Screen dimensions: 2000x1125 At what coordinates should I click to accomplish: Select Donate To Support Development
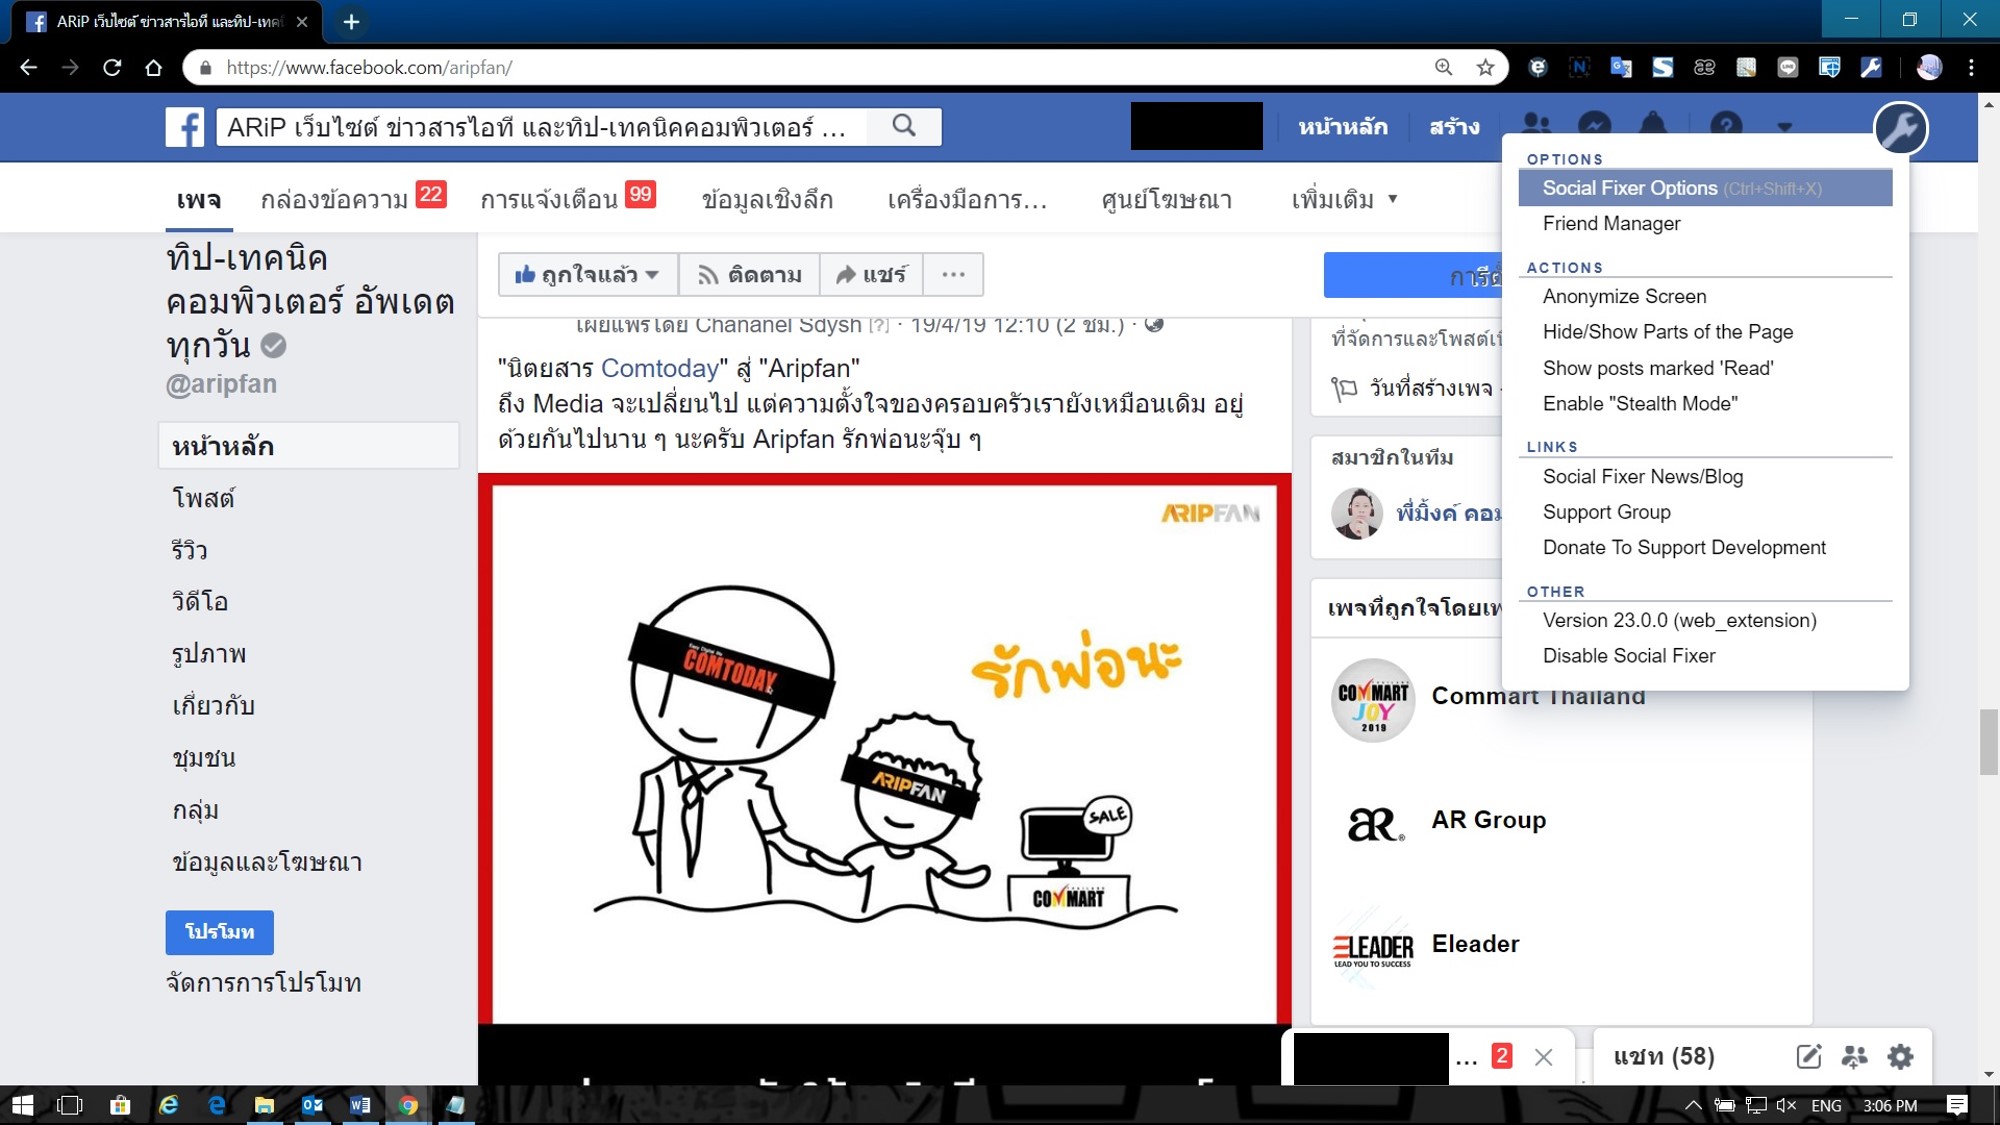(1684, 547)
